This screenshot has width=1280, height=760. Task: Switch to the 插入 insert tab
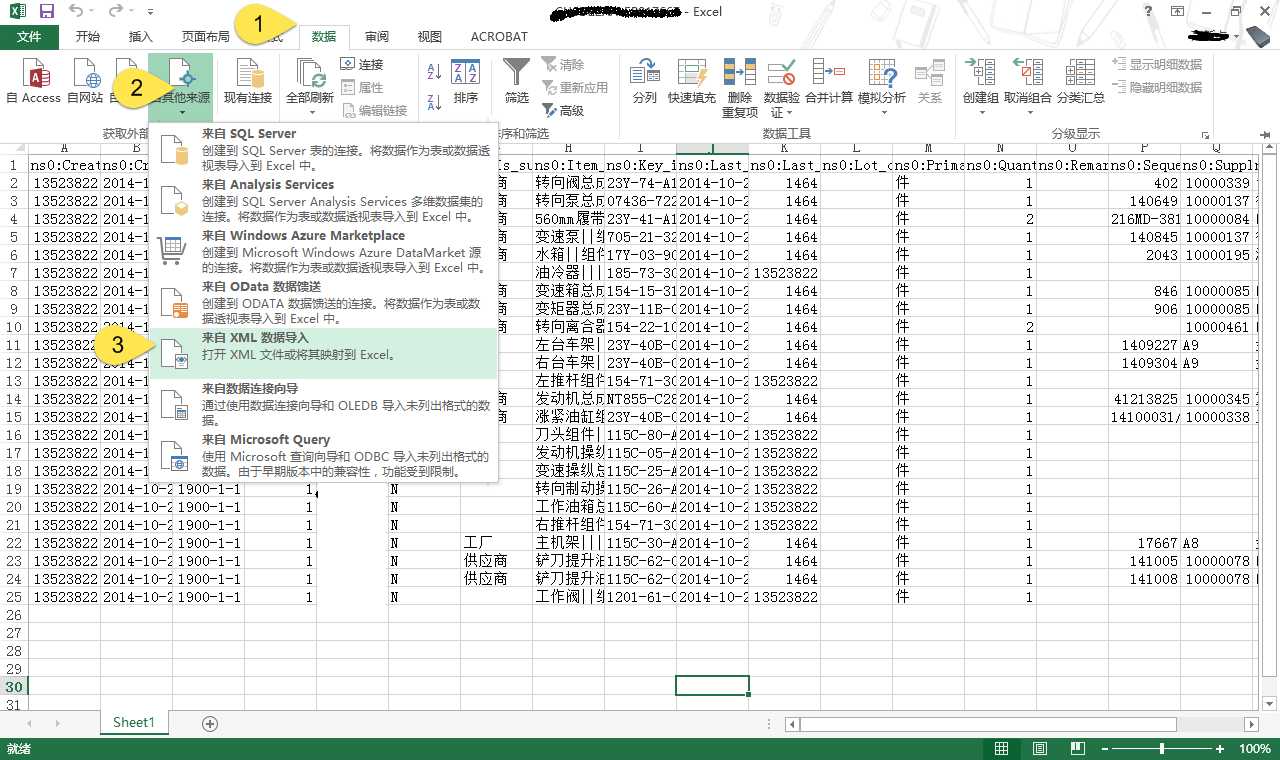click(x=141, y=37)
